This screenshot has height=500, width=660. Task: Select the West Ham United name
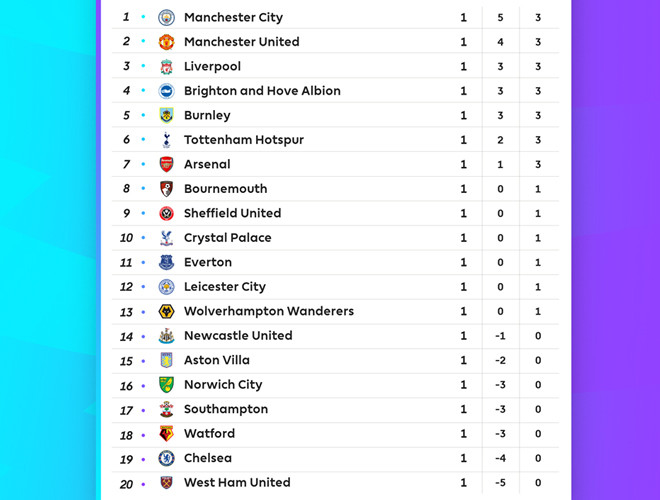coord(236,483)
